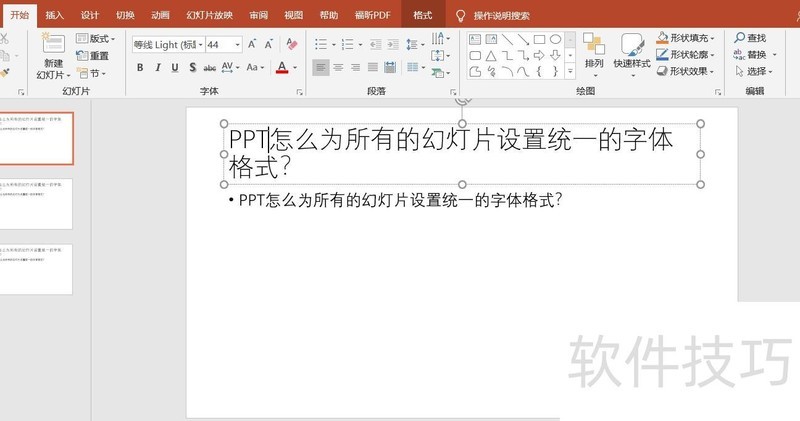The image size is (800, 421).
Task: Toggle bold formatting
Action: tap(140, 68)
